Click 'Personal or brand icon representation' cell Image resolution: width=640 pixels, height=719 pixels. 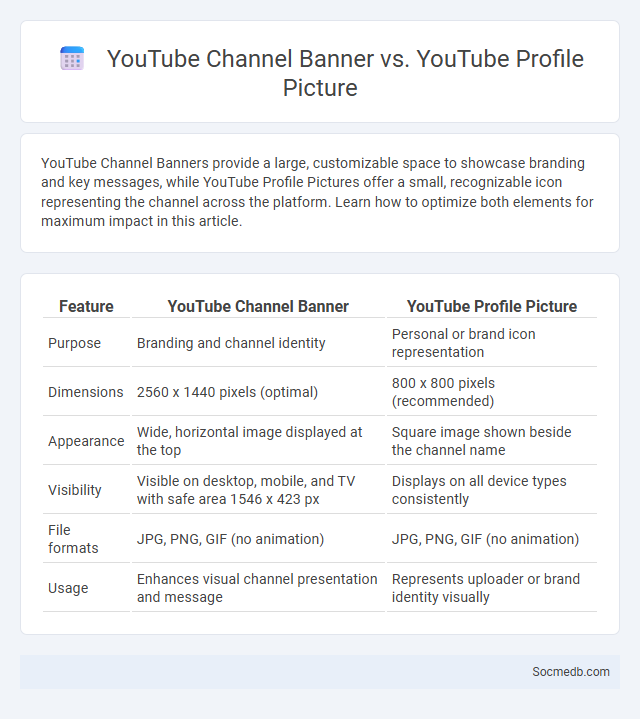[491, 343]
